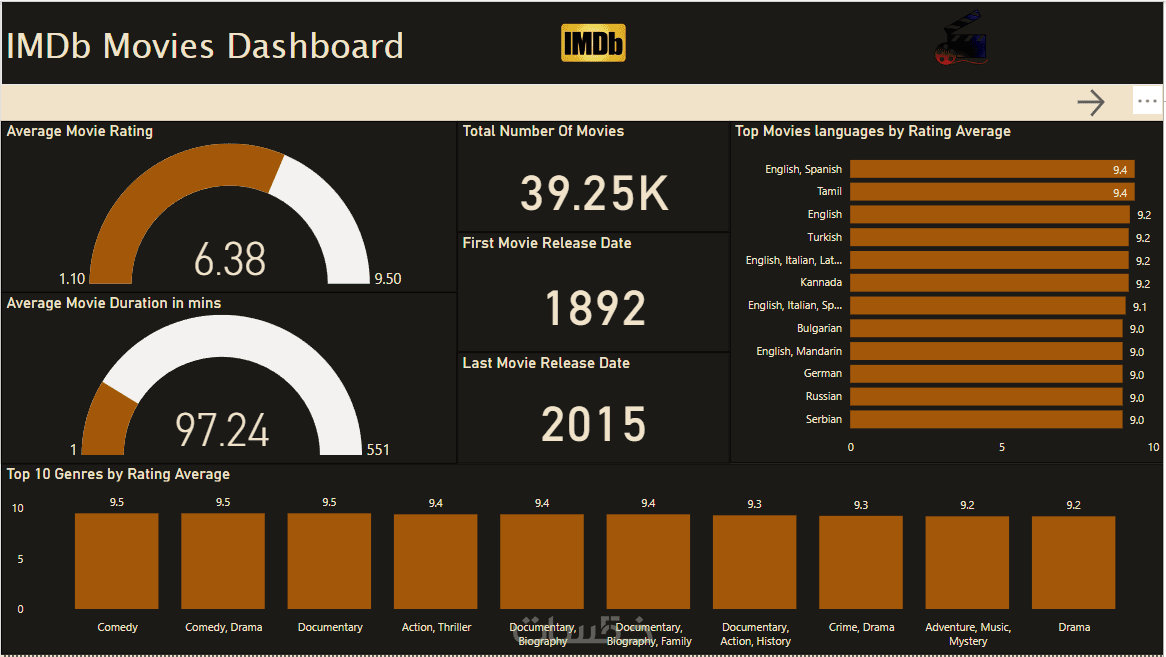Click the film clapperboard icon
The height and width of the screenshot is (657, 1166).
pyautogui.click(x=961, y=38)
